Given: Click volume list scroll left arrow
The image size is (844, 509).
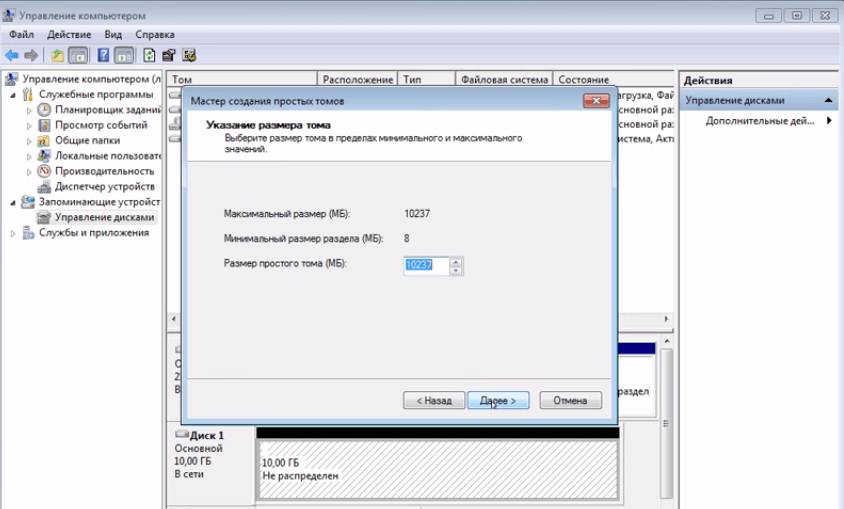Looking at the screenshot, I should tap(174, 319).
